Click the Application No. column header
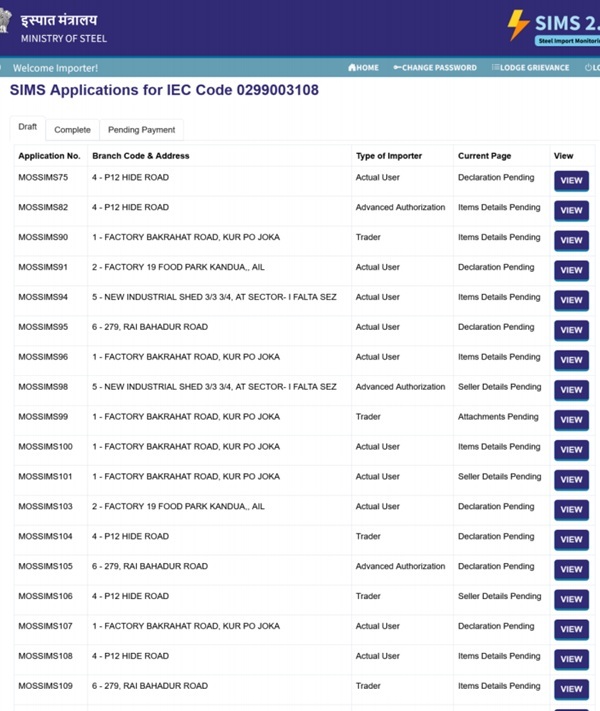This screenshot has height=711, width=600. tap(49, 156)
